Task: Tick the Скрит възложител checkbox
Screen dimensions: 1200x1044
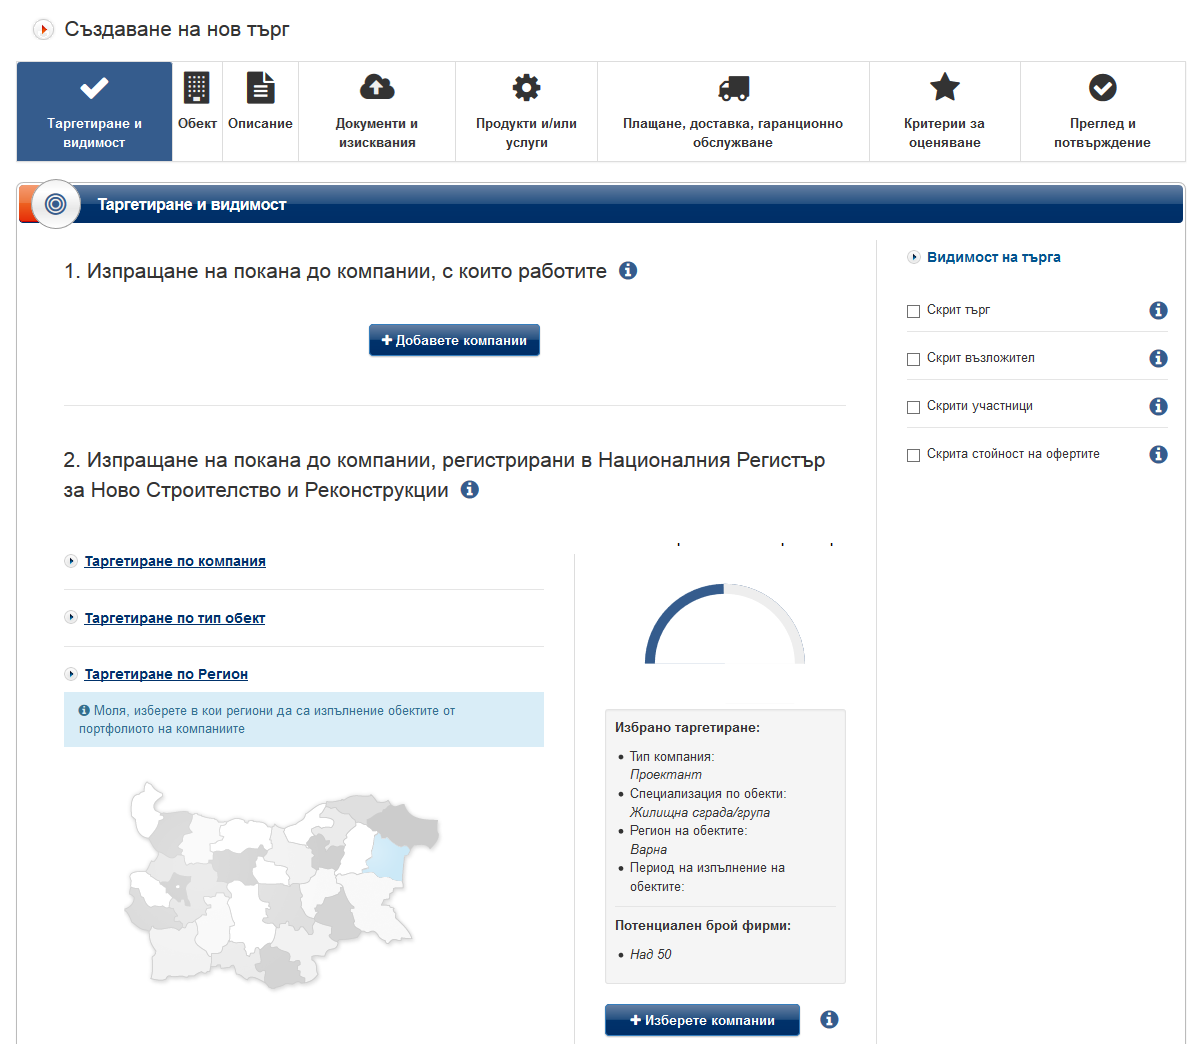Action: click(913, 359)
